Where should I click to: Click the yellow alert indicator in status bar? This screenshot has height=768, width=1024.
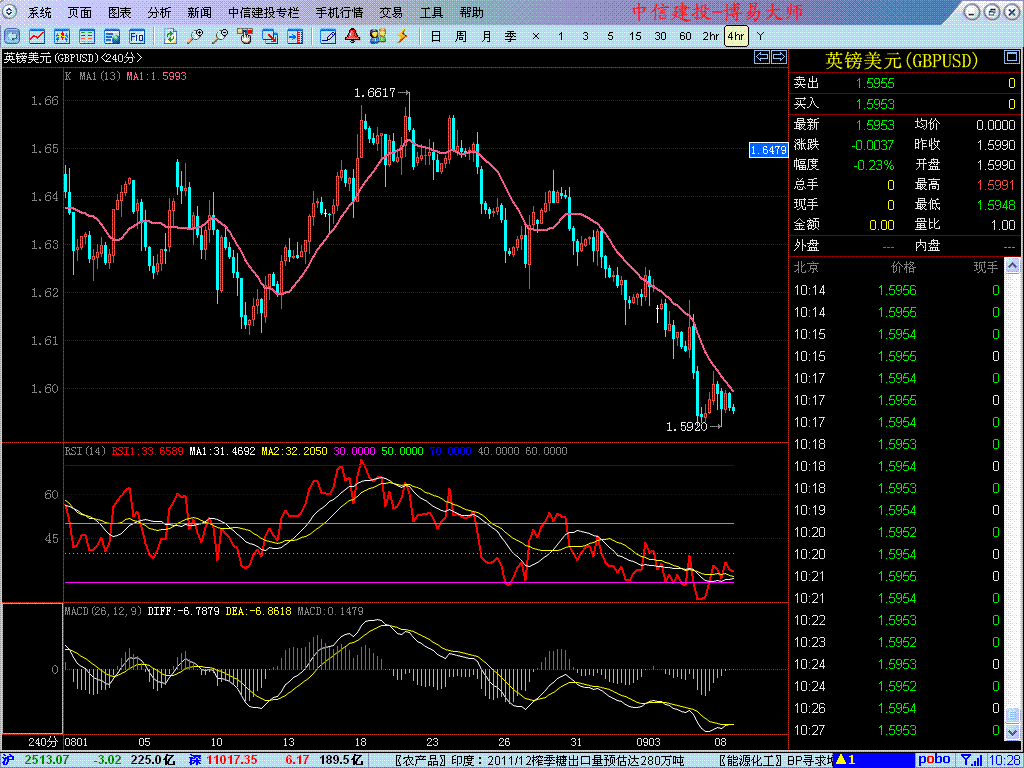(x=845, y=760)
